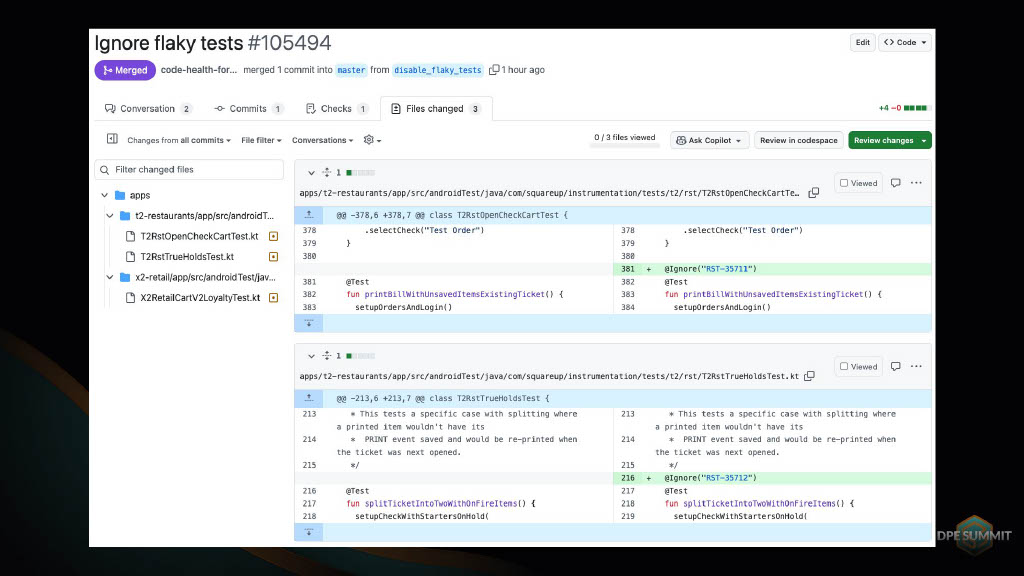Open the File filter dropdown
Viewport: 1024px width, 576px height.
261,140
